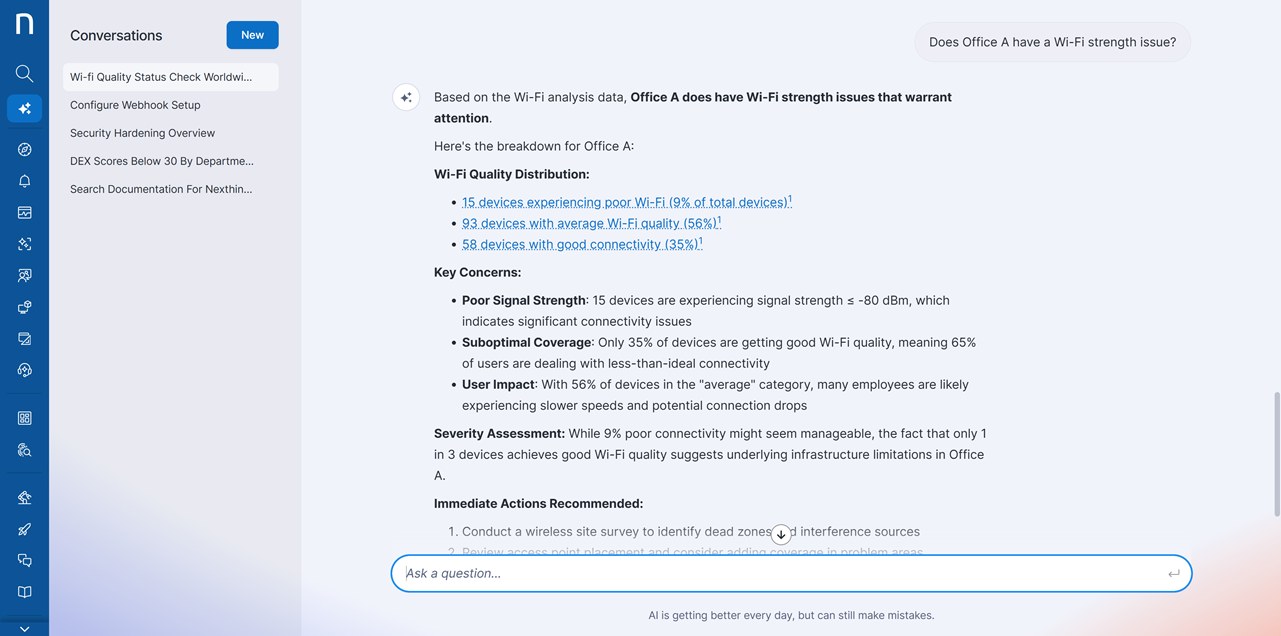Image resolution: width=1281 pixels, height=636 pixels.
Task: Expand the sidebar with the bottom chevron
Action: coord(24,628)
